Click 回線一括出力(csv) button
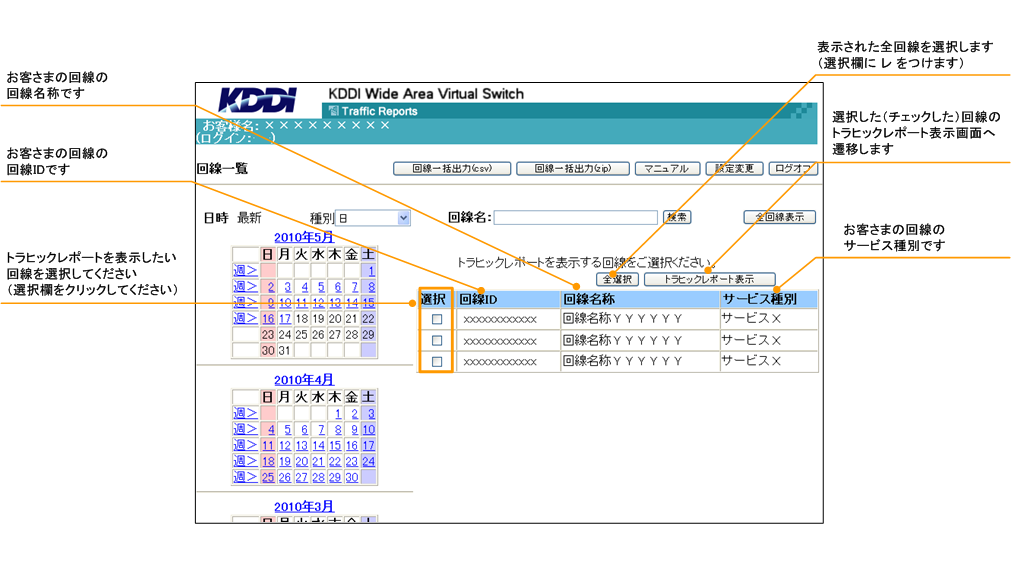 [x=452, y=168]
